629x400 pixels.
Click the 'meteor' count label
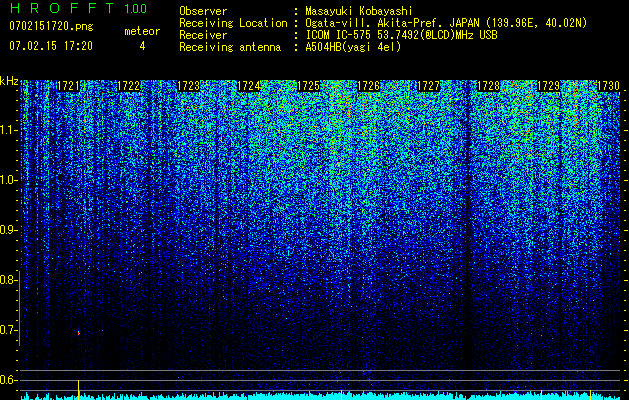[142, 31]
